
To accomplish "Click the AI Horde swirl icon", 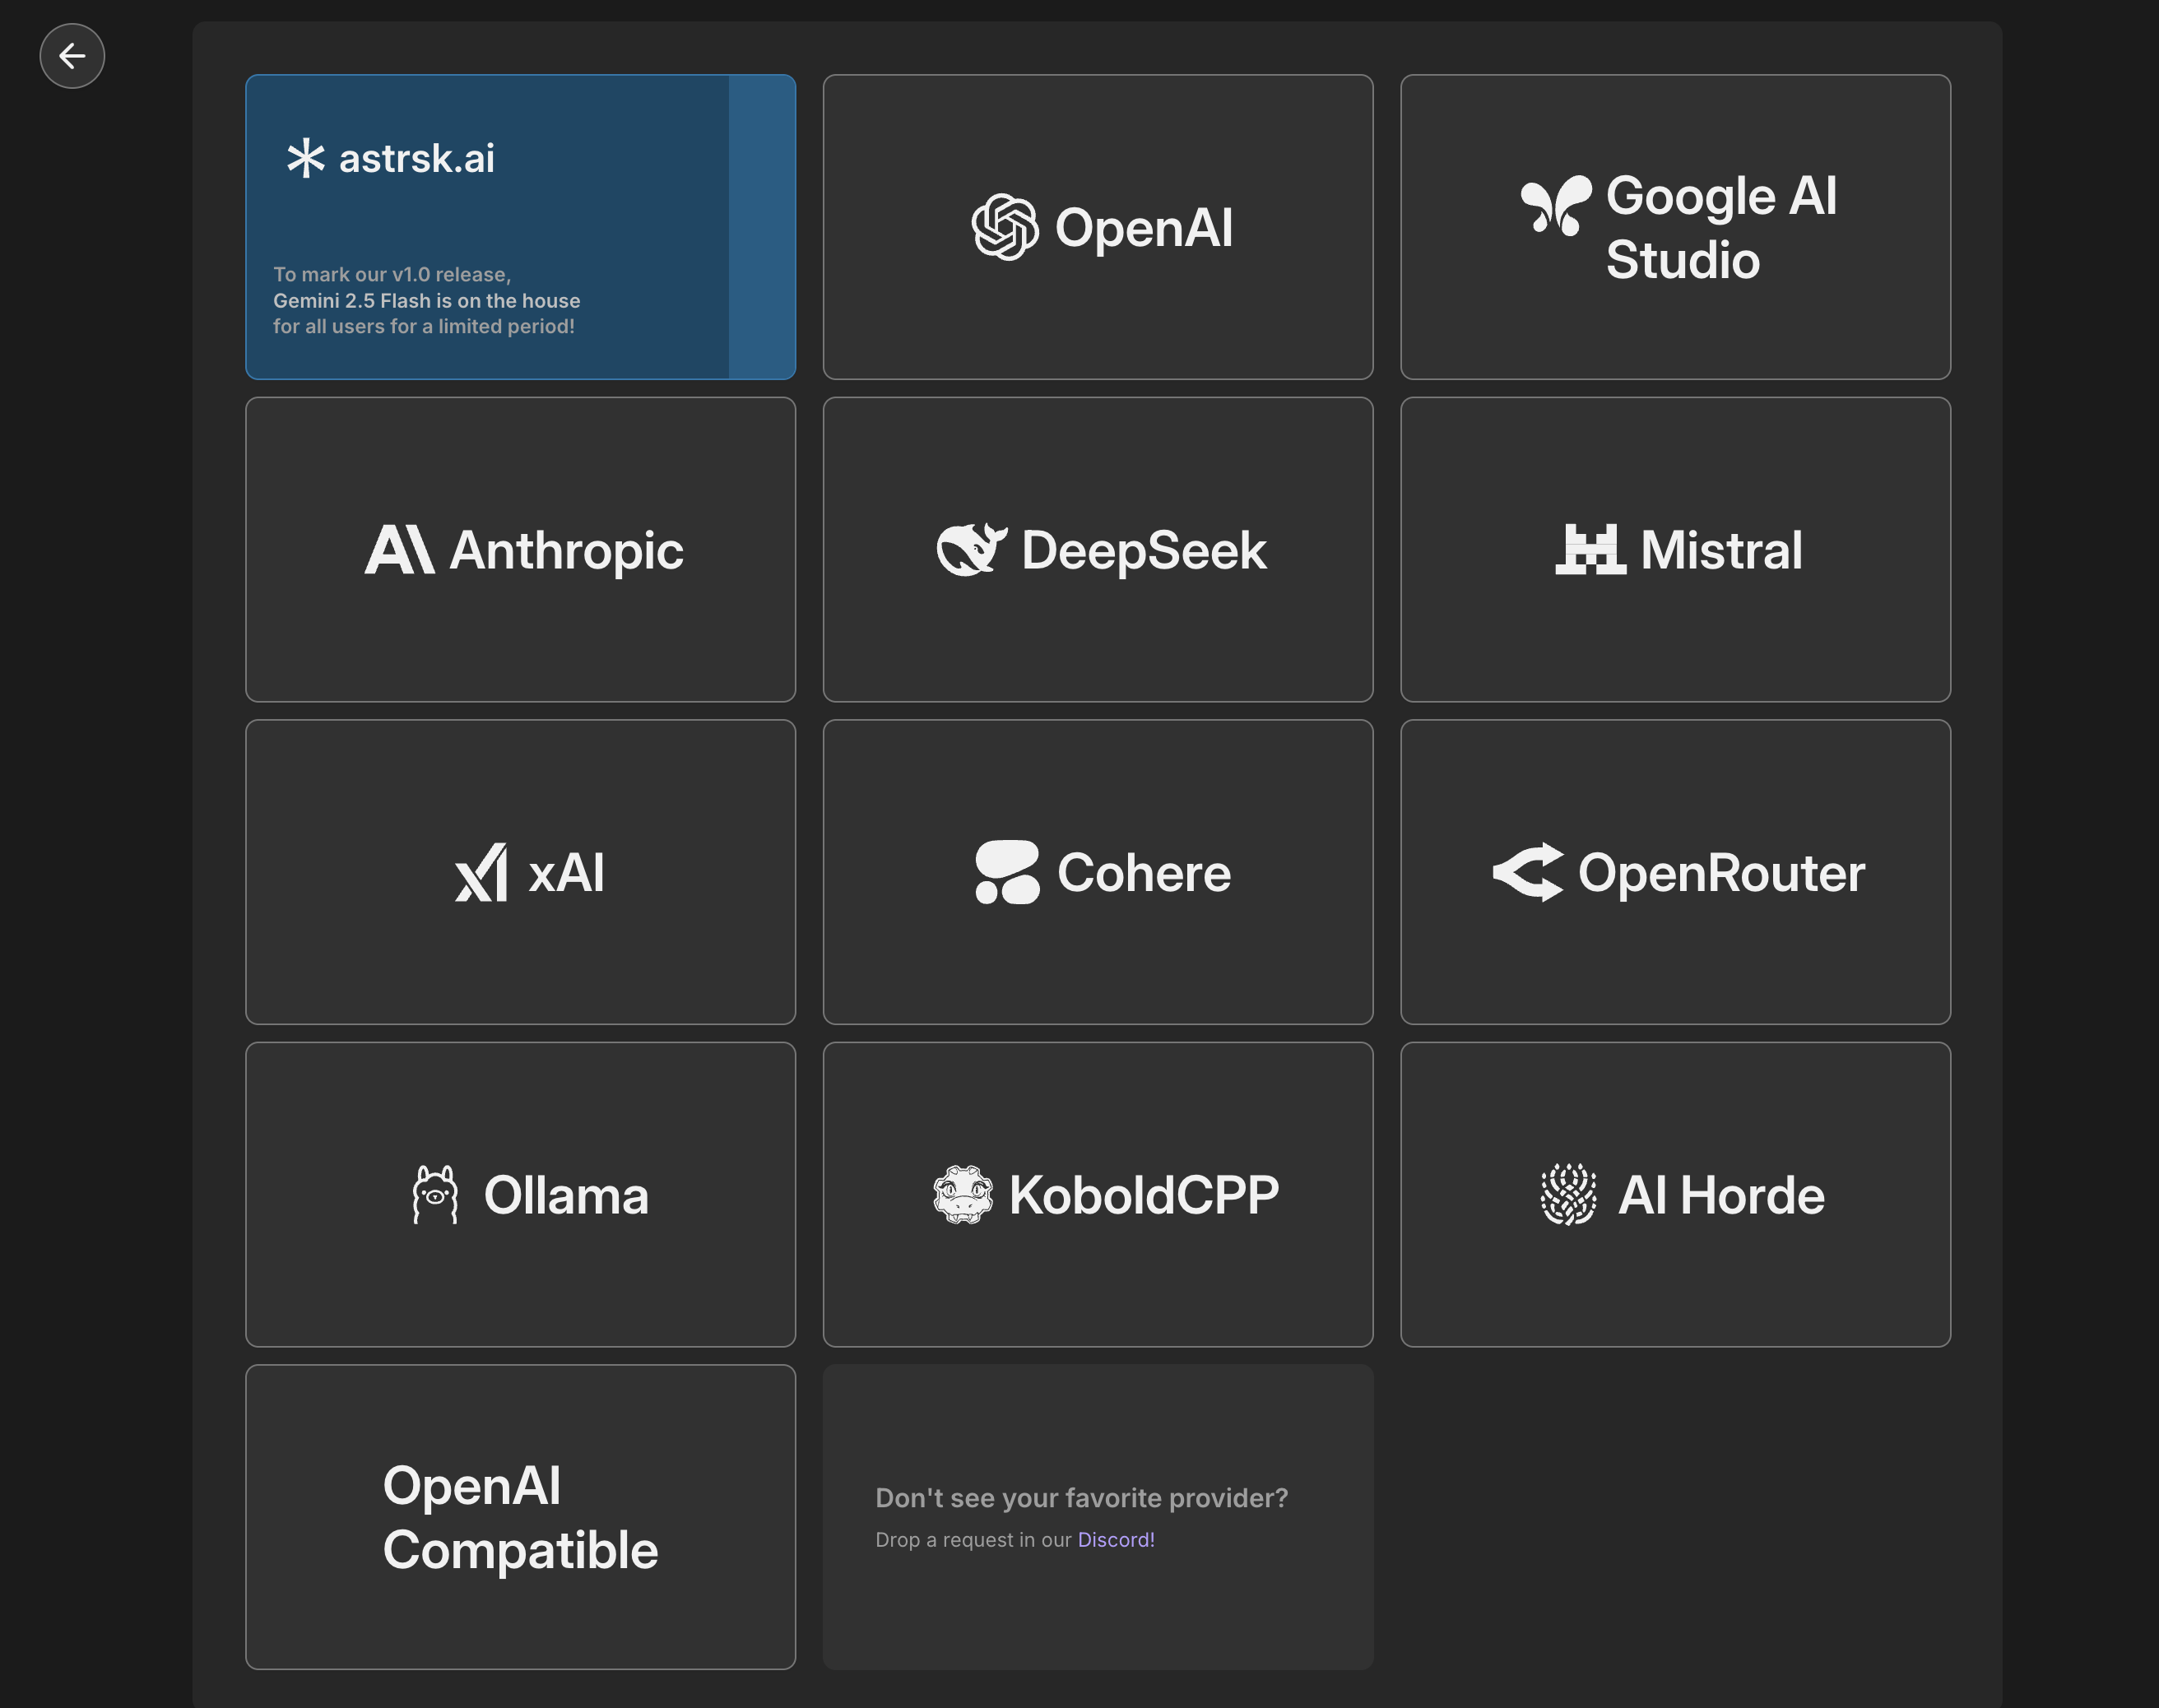I will pyautogui.click(x=1569, y=1194).
